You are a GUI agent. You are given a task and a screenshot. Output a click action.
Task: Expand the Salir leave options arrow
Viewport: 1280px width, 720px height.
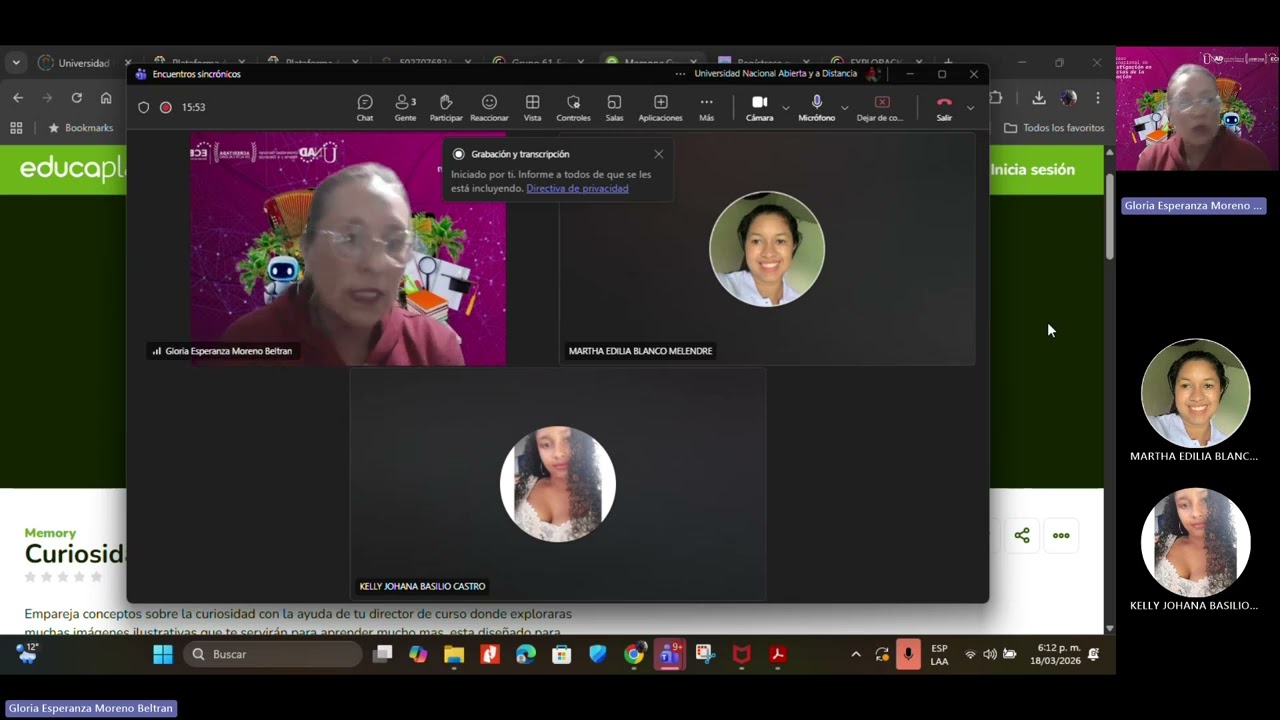(x=970, y=107)
